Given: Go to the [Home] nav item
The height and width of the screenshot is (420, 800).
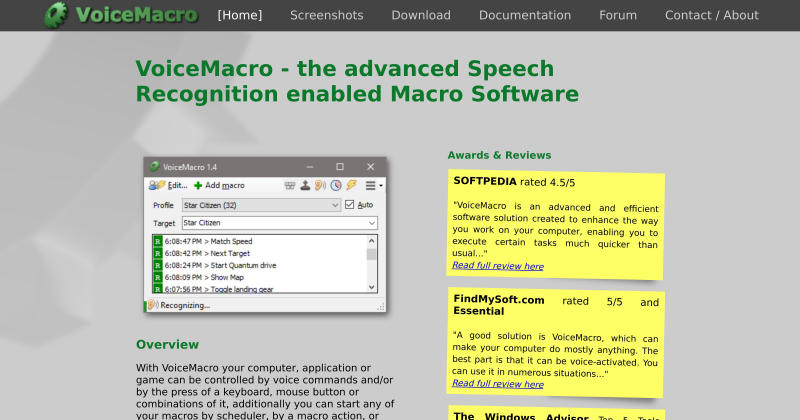Looking at the screenshot, I should pyautogui.click(x=240, y=15).
